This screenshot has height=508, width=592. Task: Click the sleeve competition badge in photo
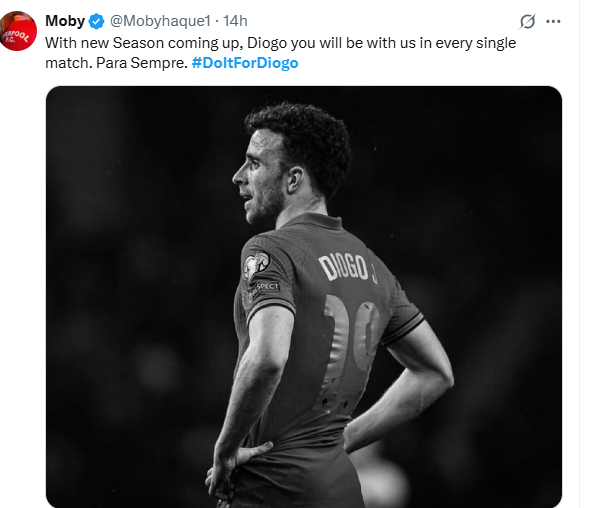(256, 265)
